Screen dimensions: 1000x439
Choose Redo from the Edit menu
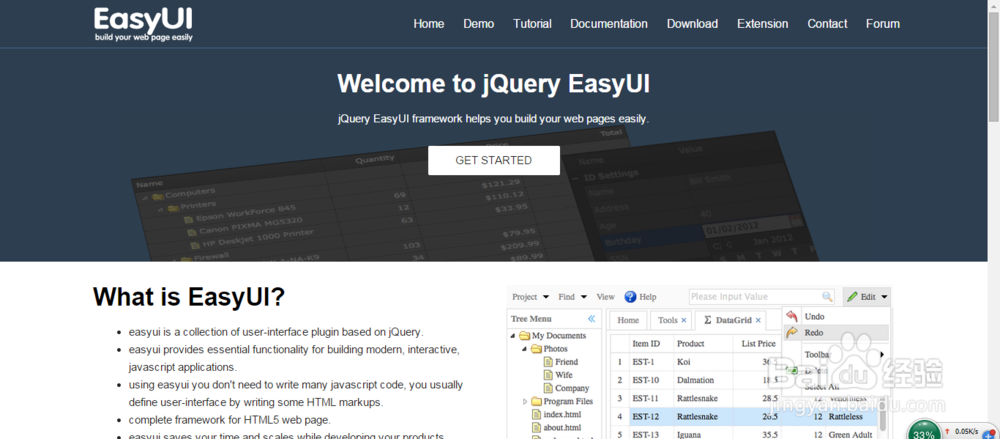point(835,332)
